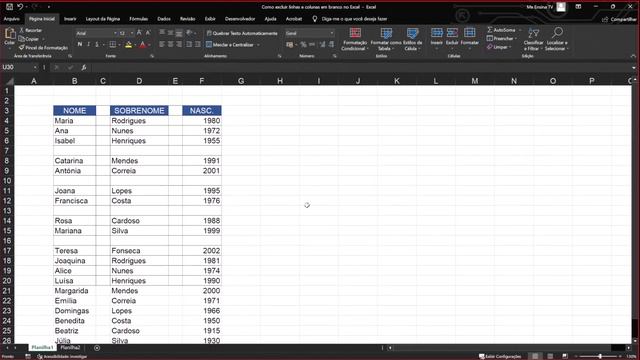Align text to bottom
The image size is (640, 360).
pos(179,33)
